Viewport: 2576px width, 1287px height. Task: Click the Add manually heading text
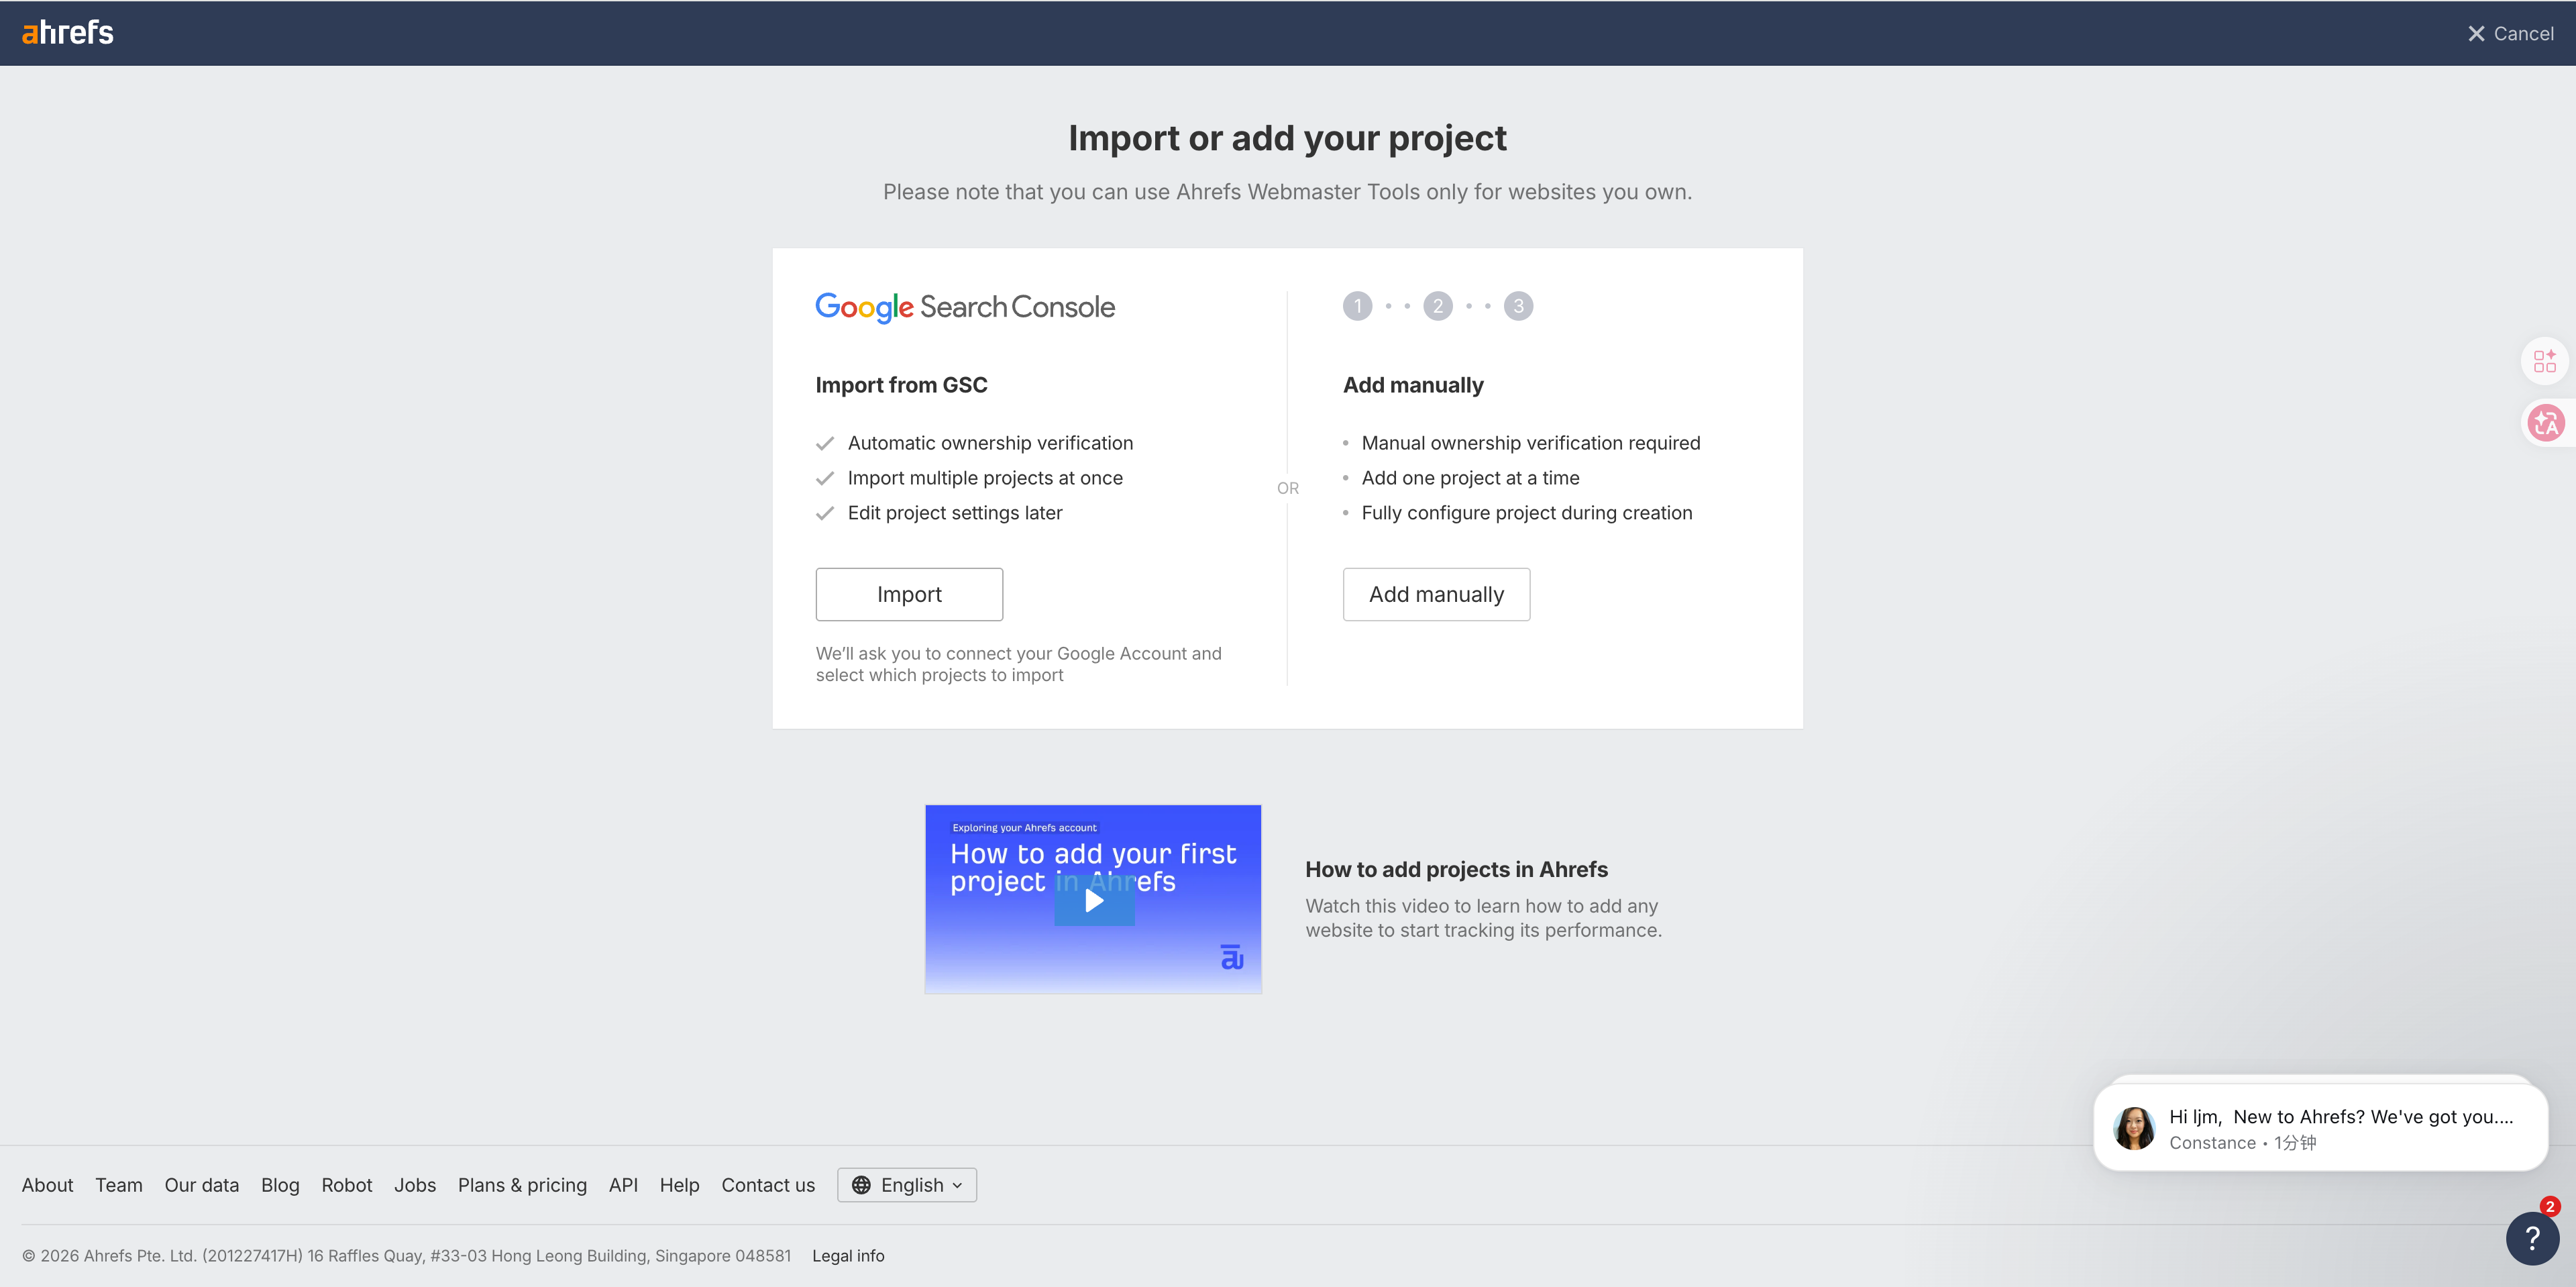(x=1413, y=385)
